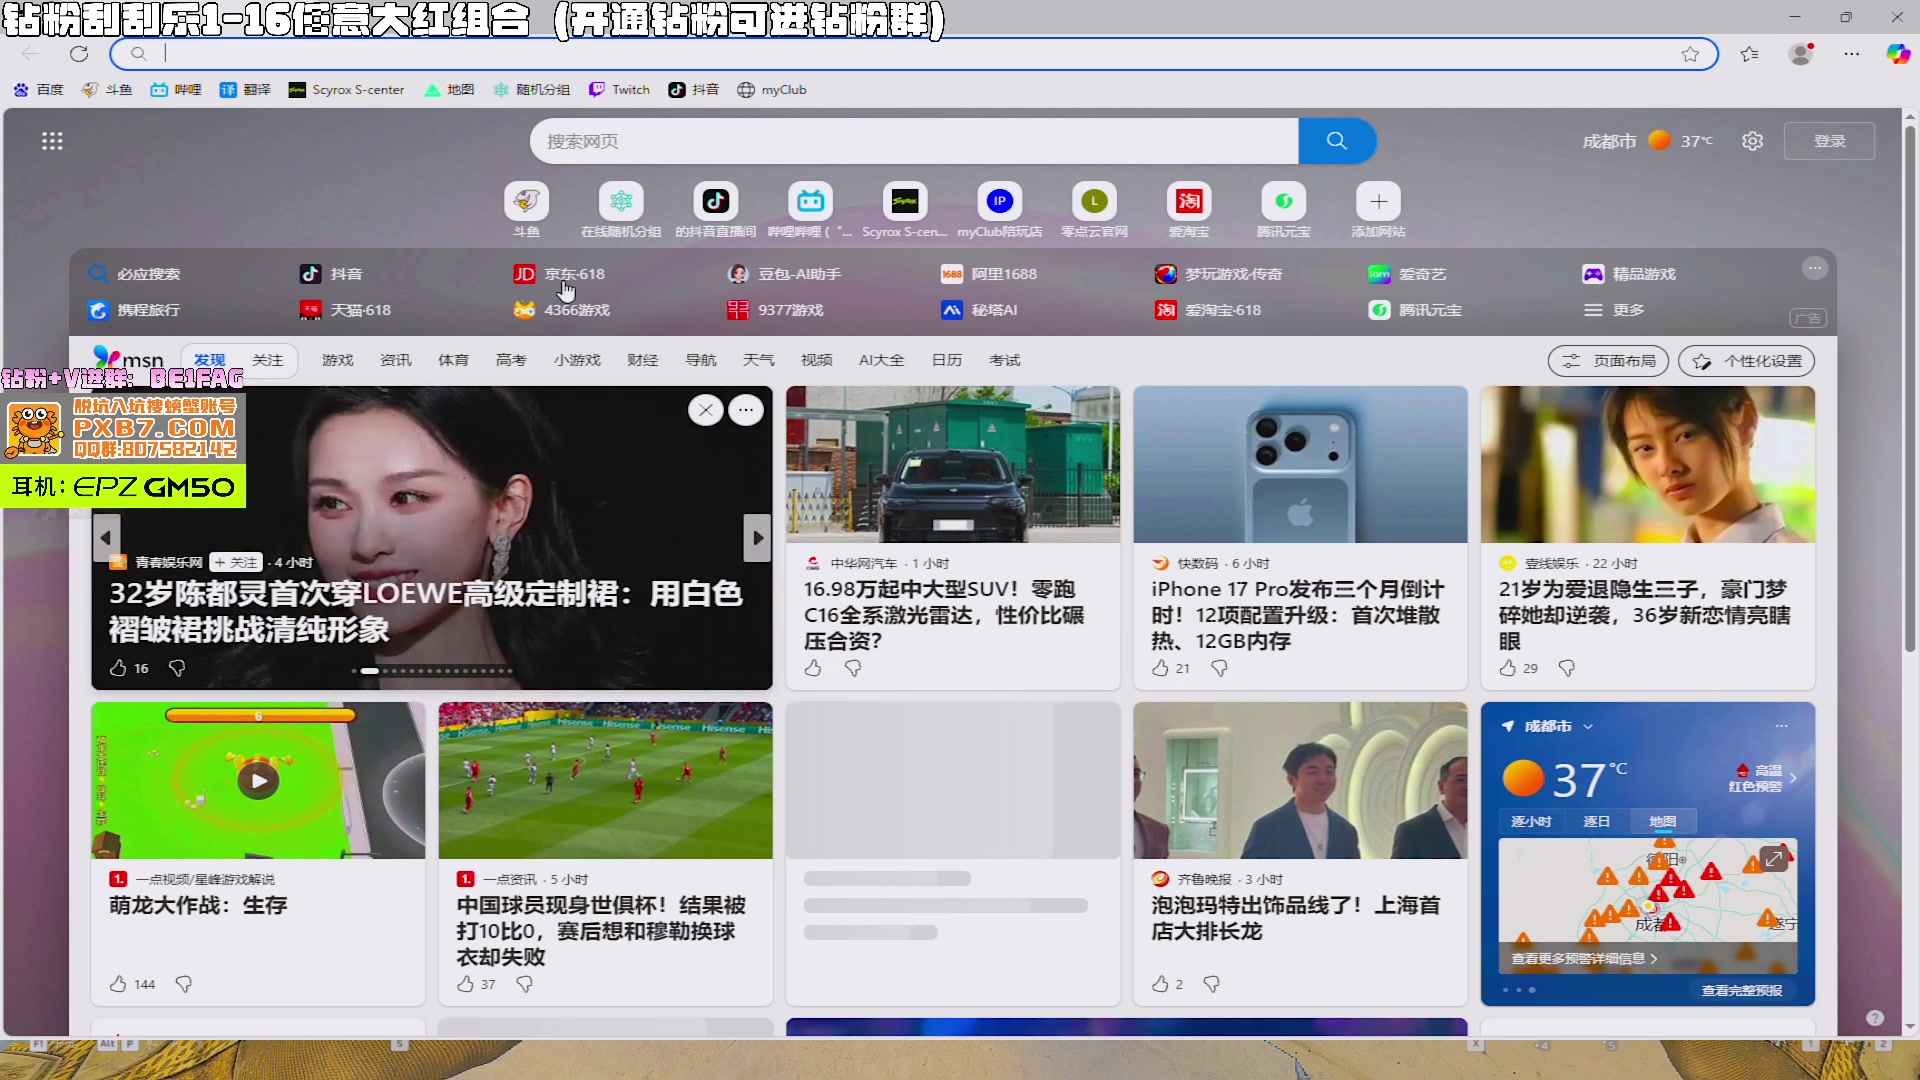
Task: Open the 零点云官网 quick link tile
Action: [1094, 211]
